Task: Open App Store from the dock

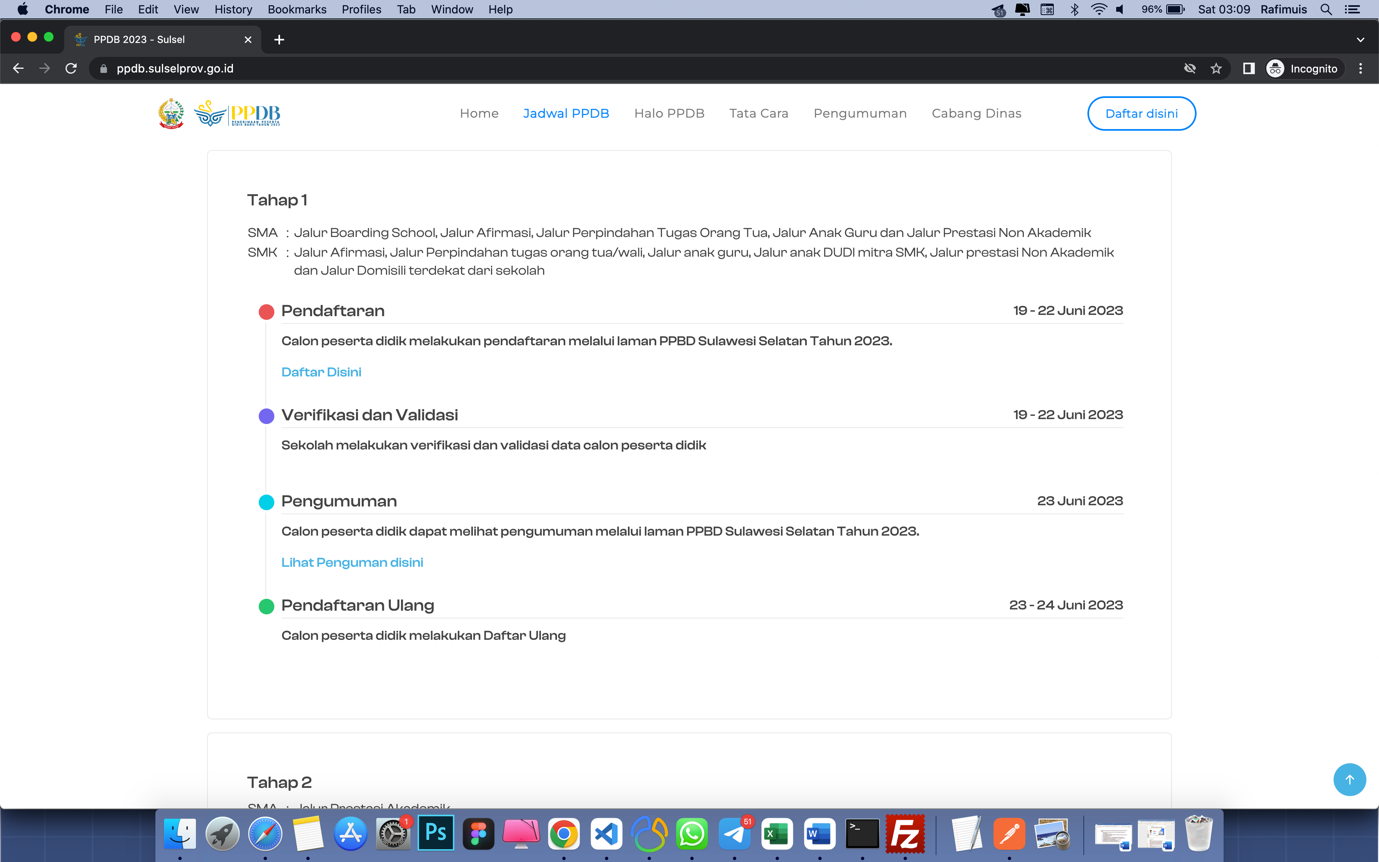Action: tap(350, 833)
